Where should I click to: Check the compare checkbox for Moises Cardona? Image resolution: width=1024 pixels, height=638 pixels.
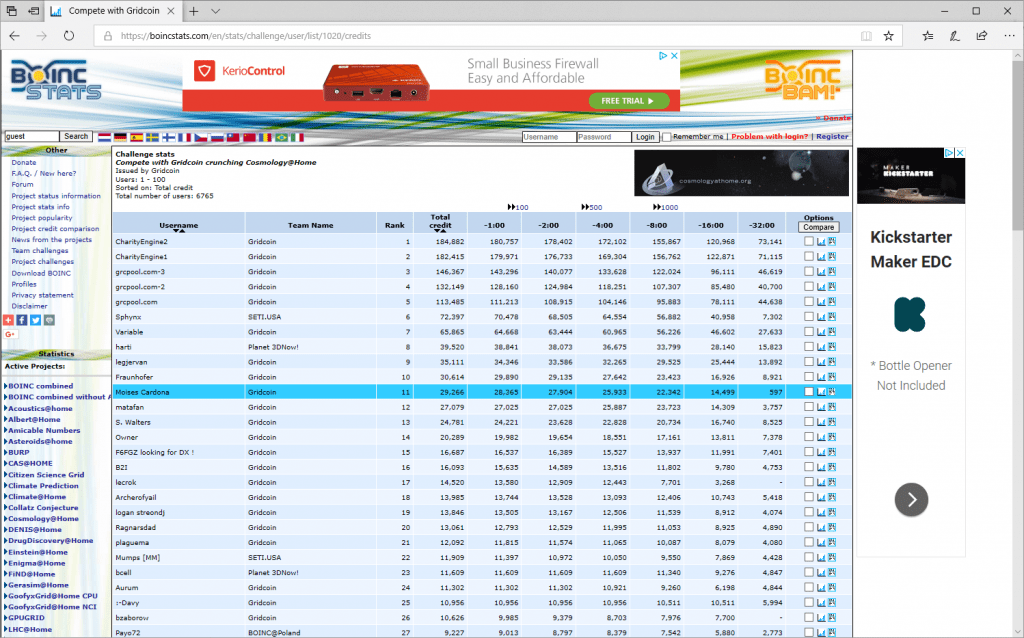[x=808, y=392]
